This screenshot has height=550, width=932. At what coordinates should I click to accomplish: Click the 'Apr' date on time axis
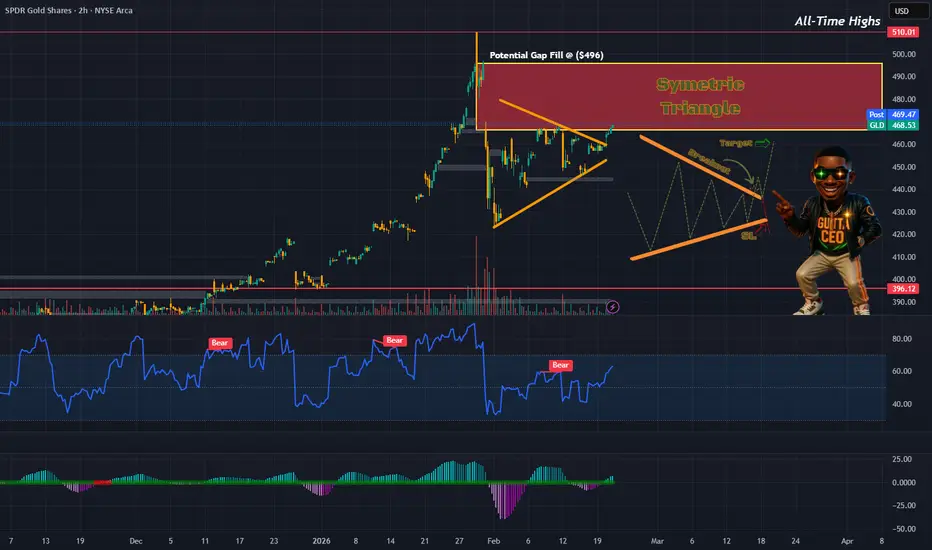click(x=847, y=541)
